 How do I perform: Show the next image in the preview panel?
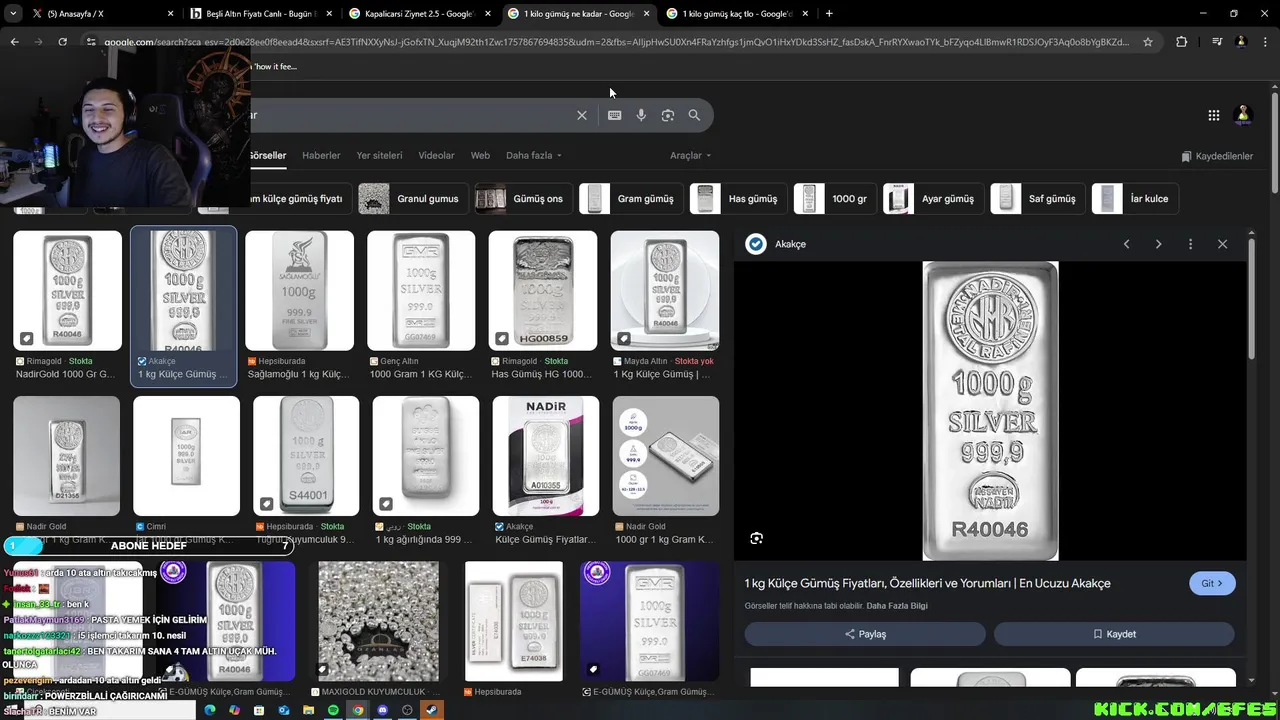[1159, 244]
